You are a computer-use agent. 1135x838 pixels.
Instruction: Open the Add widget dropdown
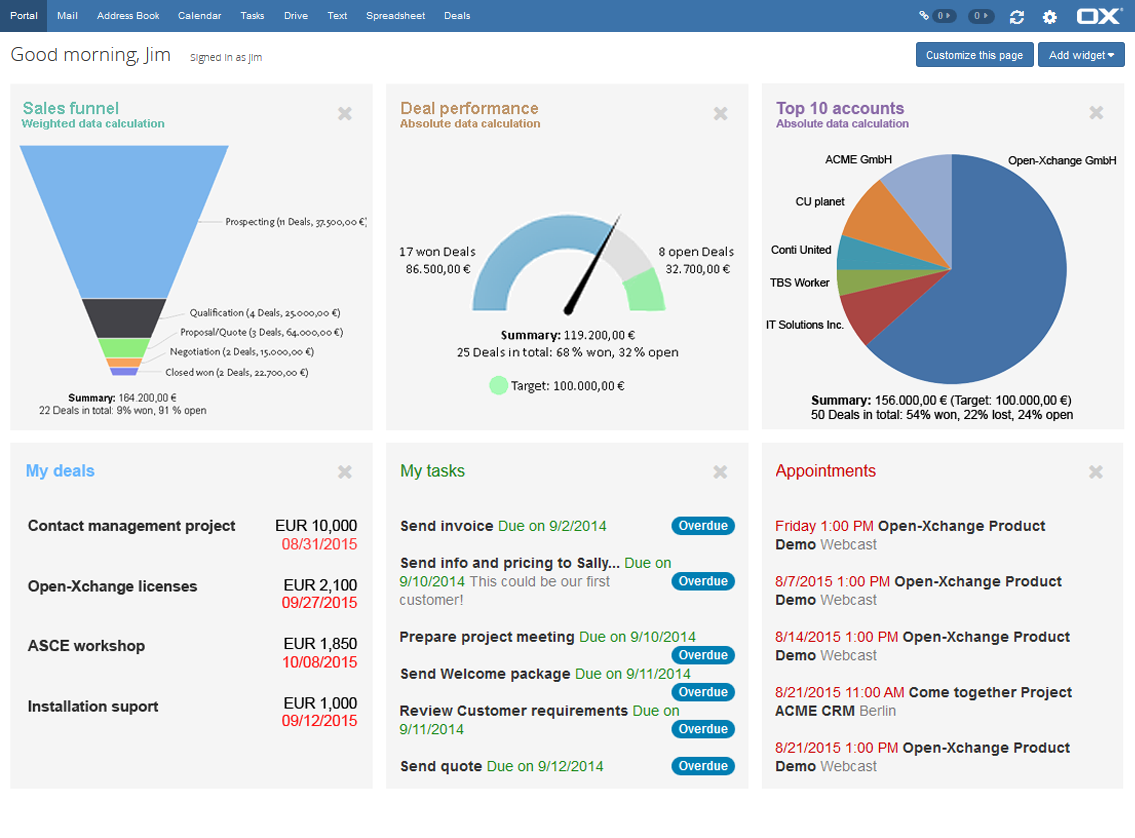(x=1081, y=55)
